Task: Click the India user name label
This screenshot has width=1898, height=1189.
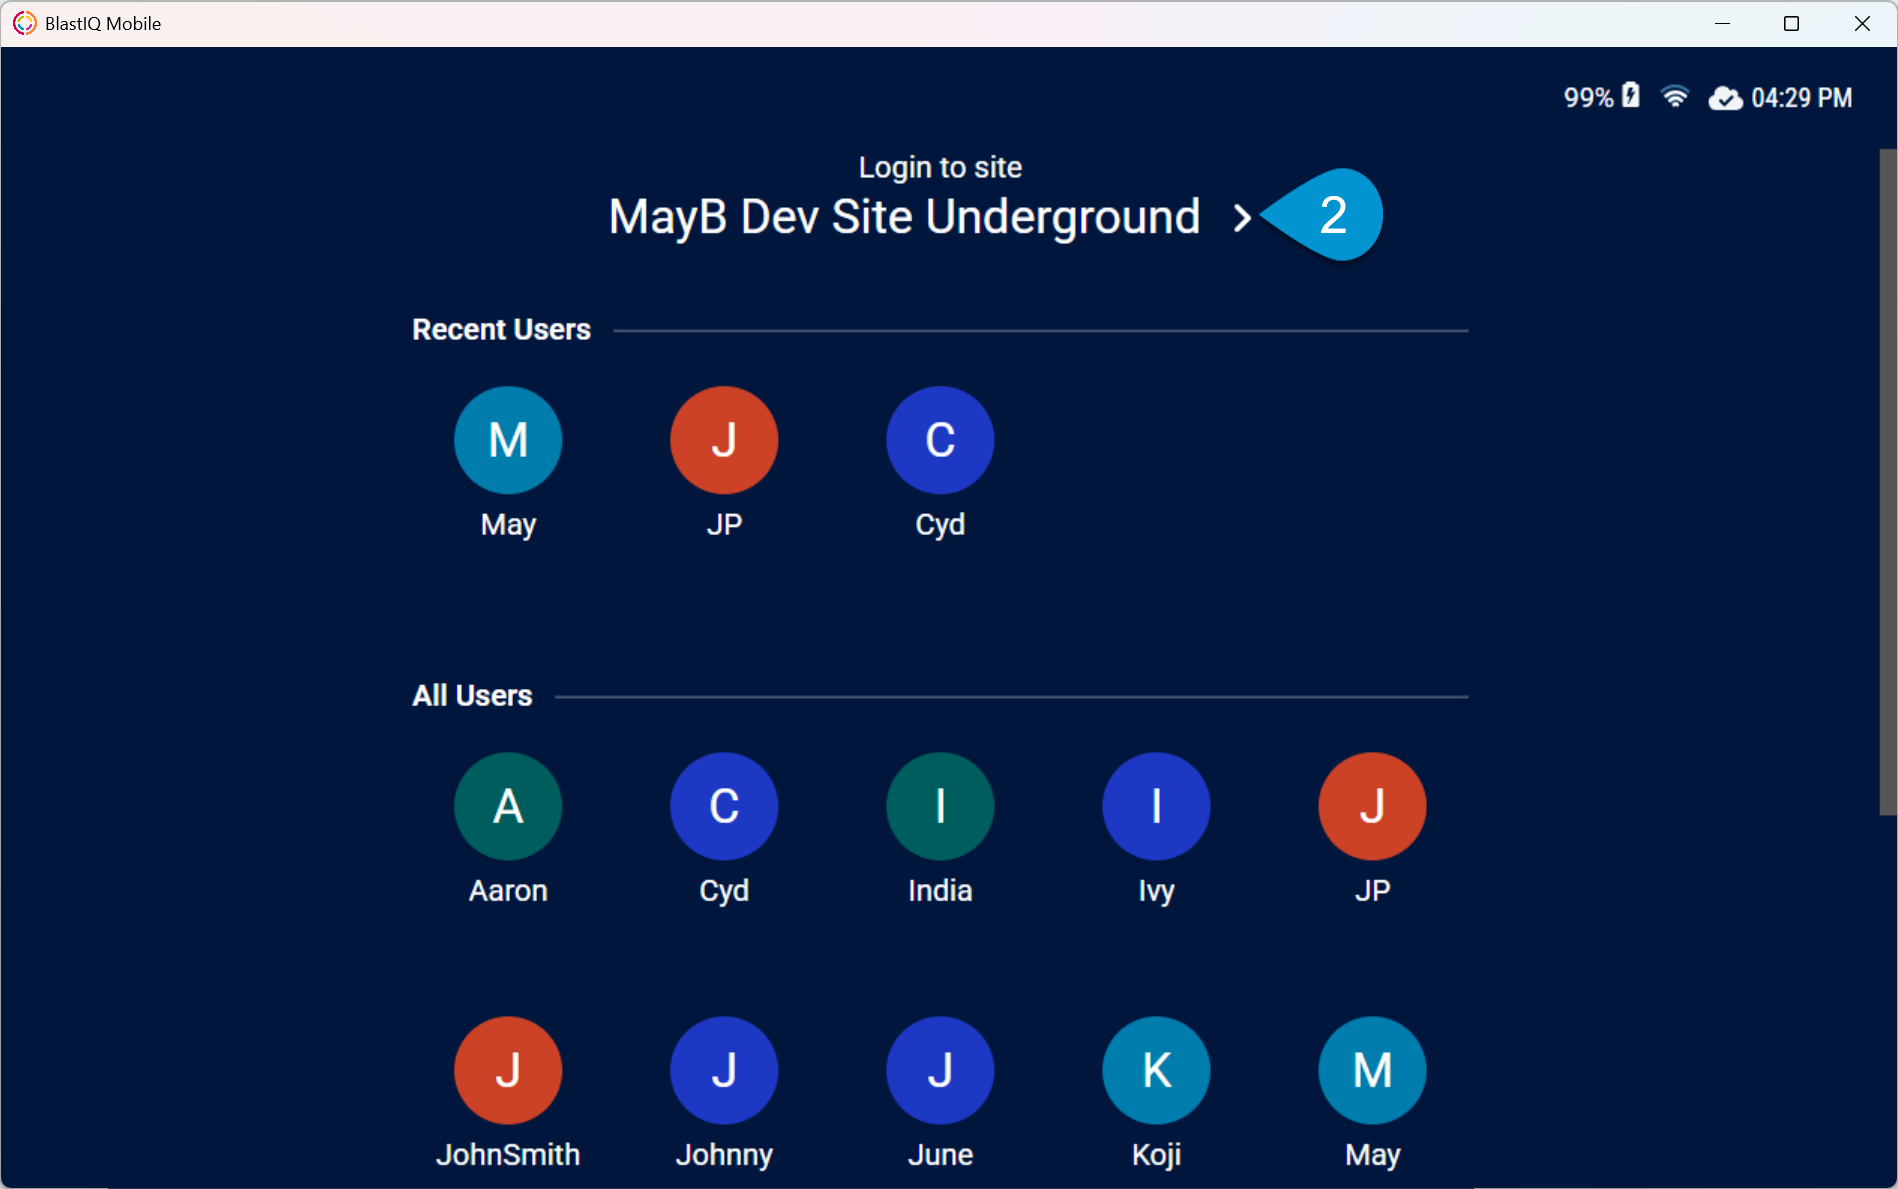Action: point(940,890)
